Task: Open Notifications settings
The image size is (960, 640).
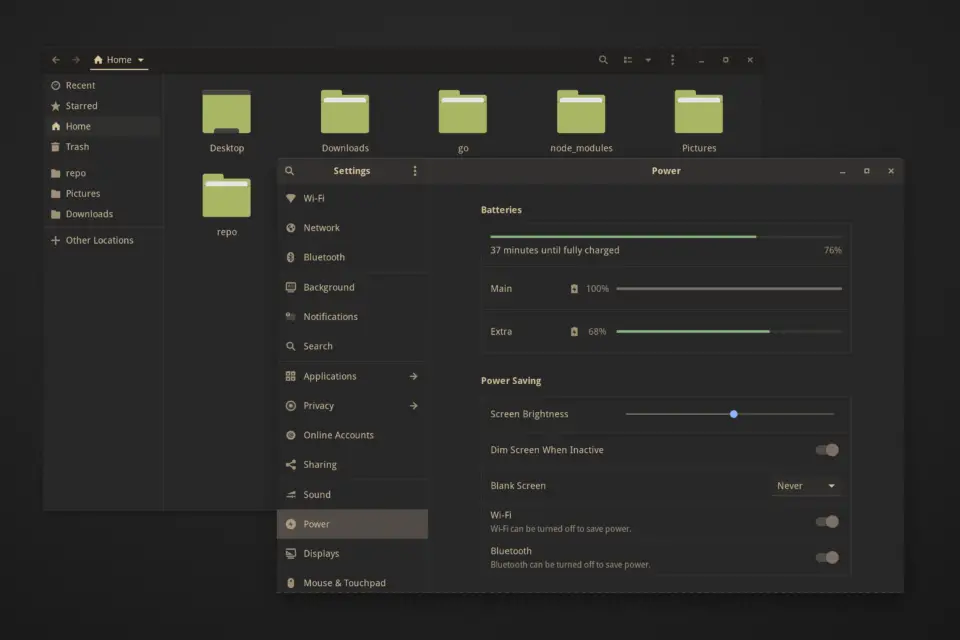Action: [329, 316]
